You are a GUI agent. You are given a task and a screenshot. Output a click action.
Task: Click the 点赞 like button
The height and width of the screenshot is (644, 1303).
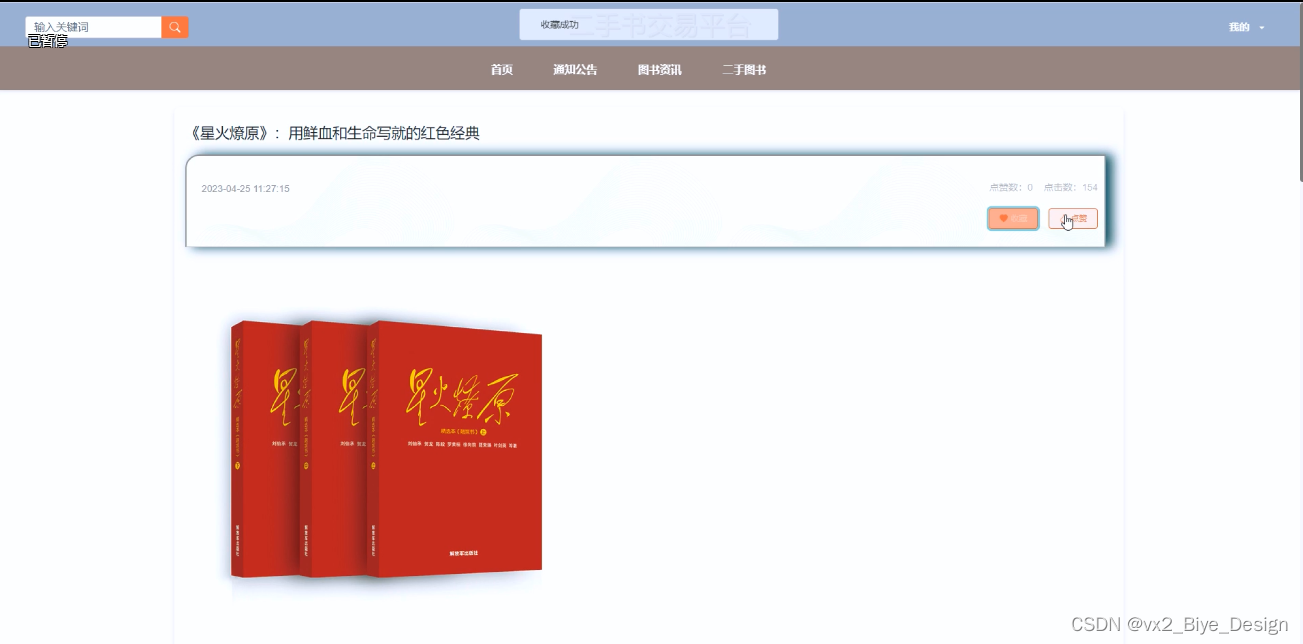(1073, 218)
